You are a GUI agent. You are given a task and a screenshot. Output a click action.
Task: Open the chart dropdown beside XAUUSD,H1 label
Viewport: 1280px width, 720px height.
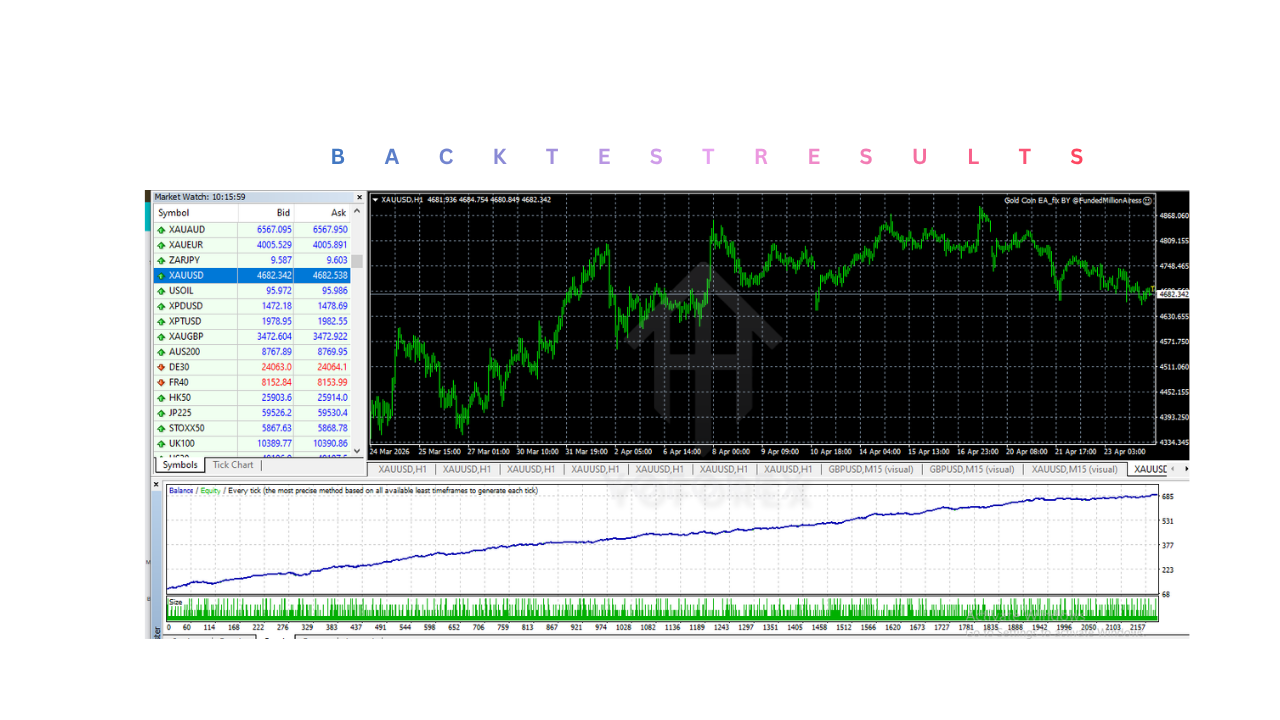tap(376, 199)
